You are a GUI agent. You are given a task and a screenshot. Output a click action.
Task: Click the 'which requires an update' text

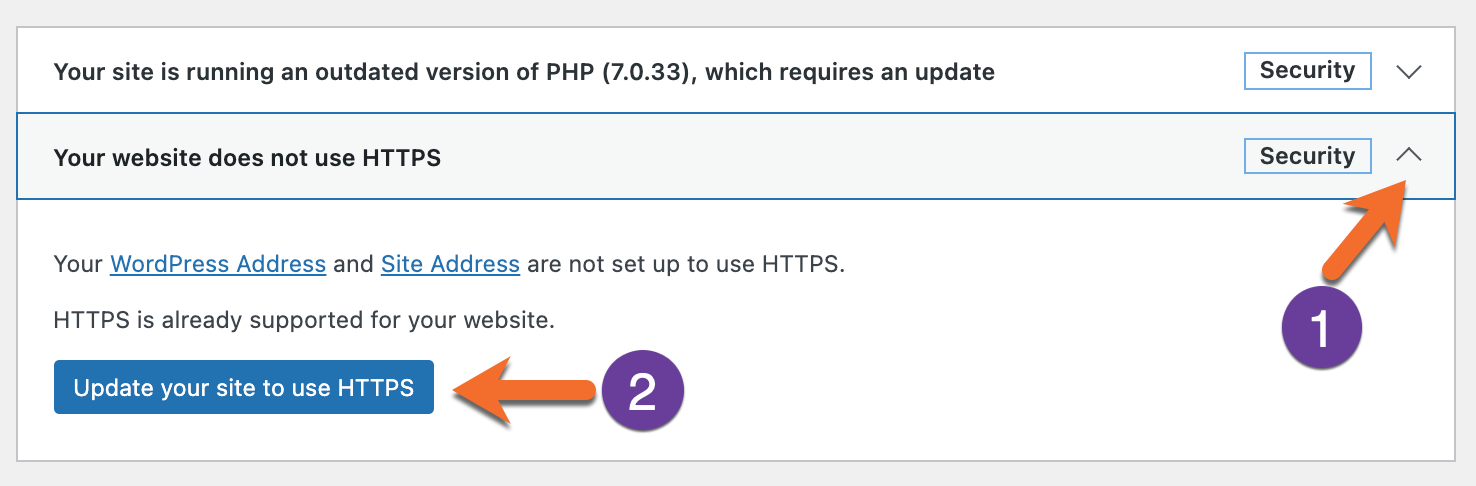pos(850,72)
